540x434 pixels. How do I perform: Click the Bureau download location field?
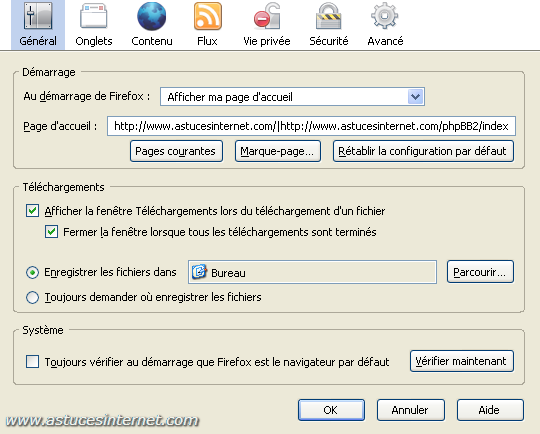point(312,272)
